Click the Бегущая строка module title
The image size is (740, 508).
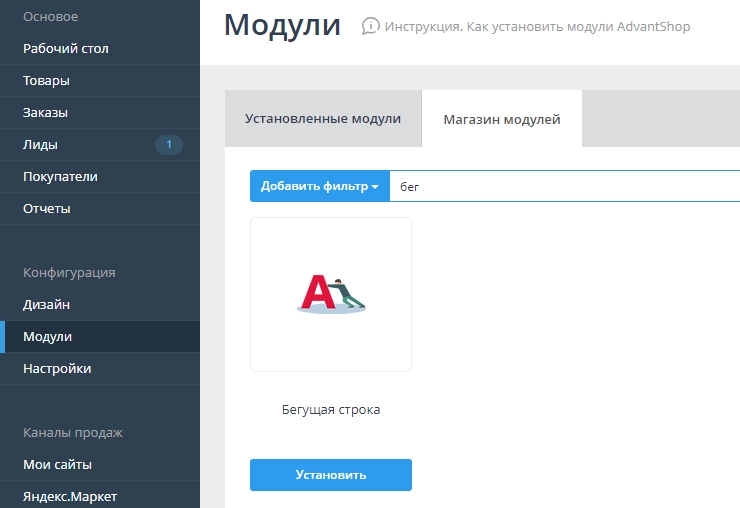click(331, 410)
